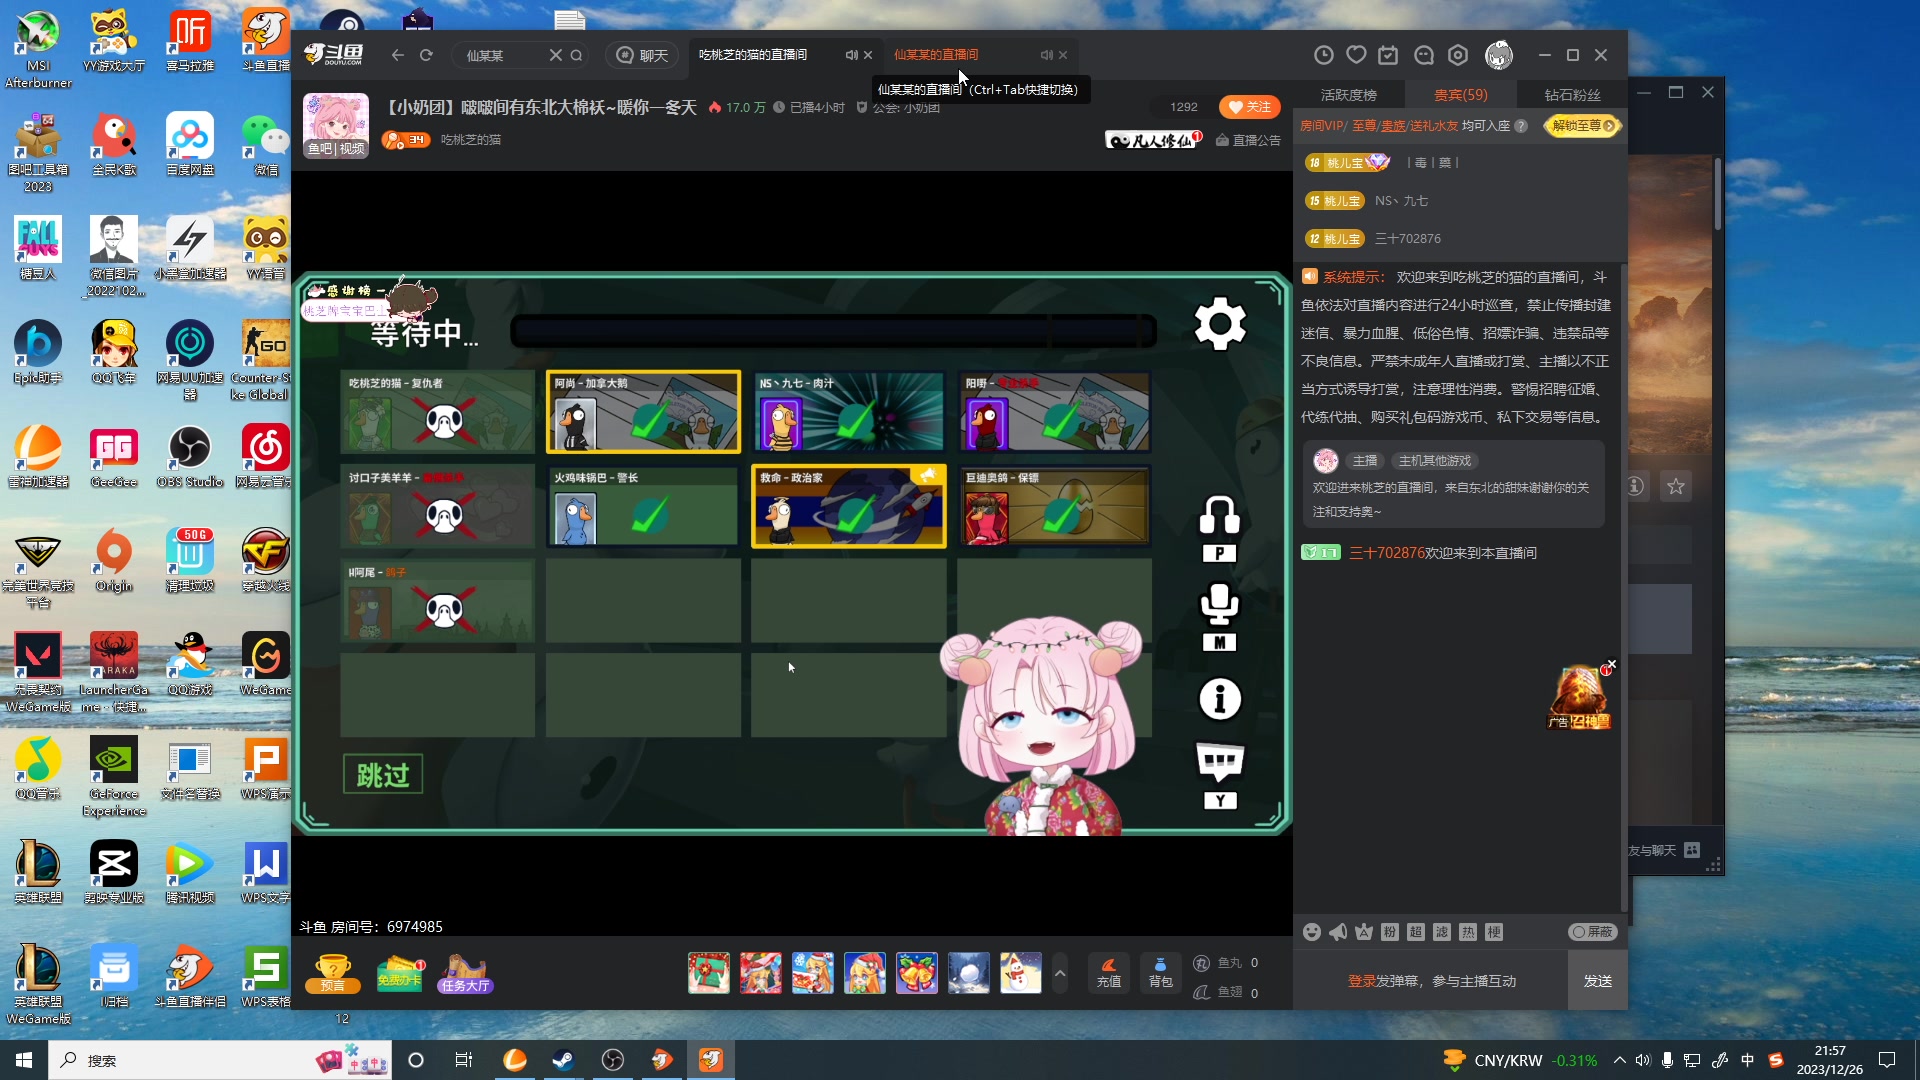The image size is (1920, 1080).
Task: Open Steam from the Windows taskbar
Action: point(563,1060)
